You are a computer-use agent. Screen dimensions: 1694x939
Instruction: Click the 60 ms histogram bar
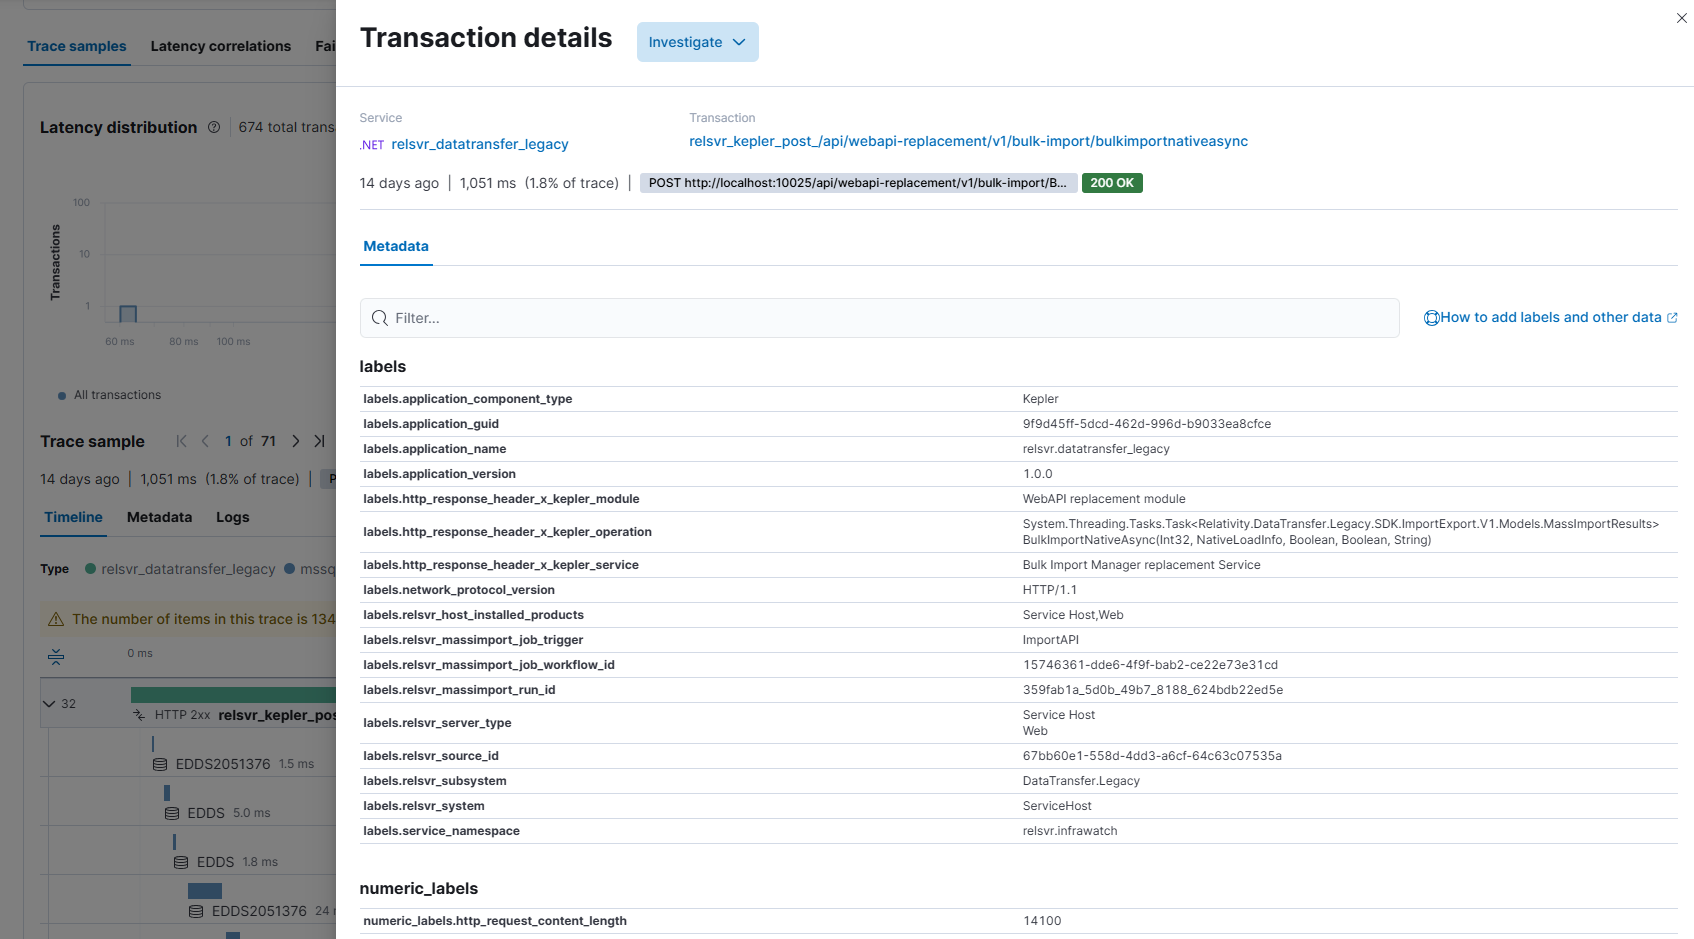pyautogui.click(x=128, y=314)
